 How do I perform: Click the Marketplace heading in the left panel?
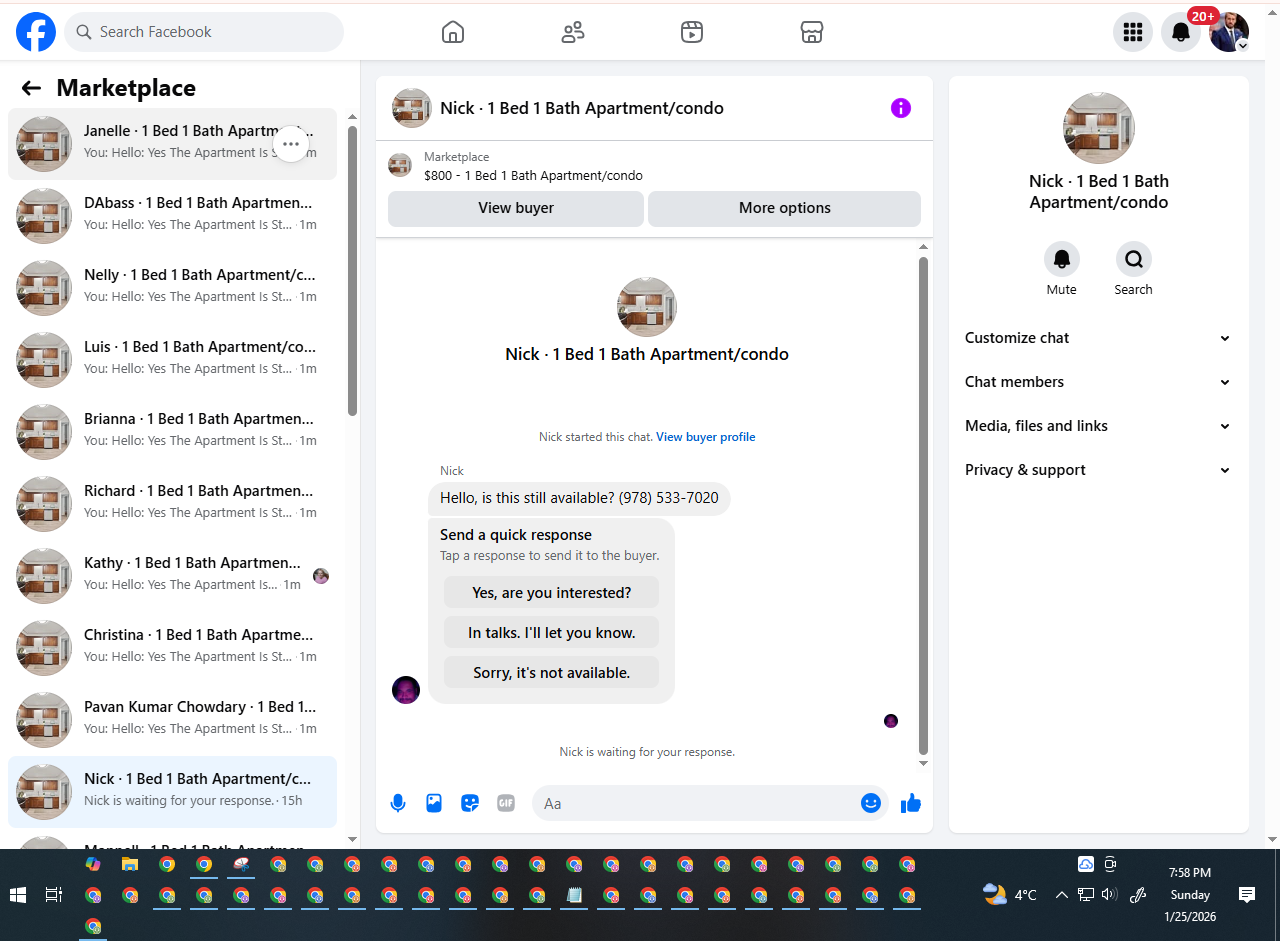point(126,88)
